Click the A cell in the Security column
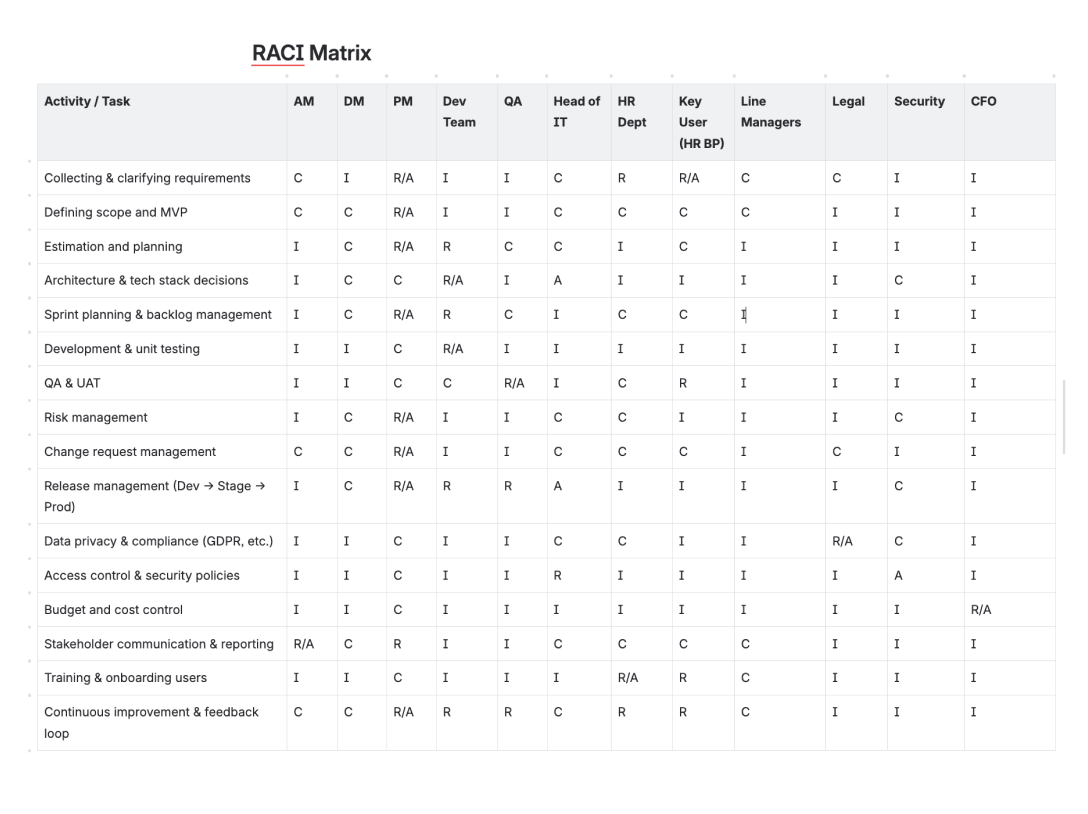 tap(898, 575)
